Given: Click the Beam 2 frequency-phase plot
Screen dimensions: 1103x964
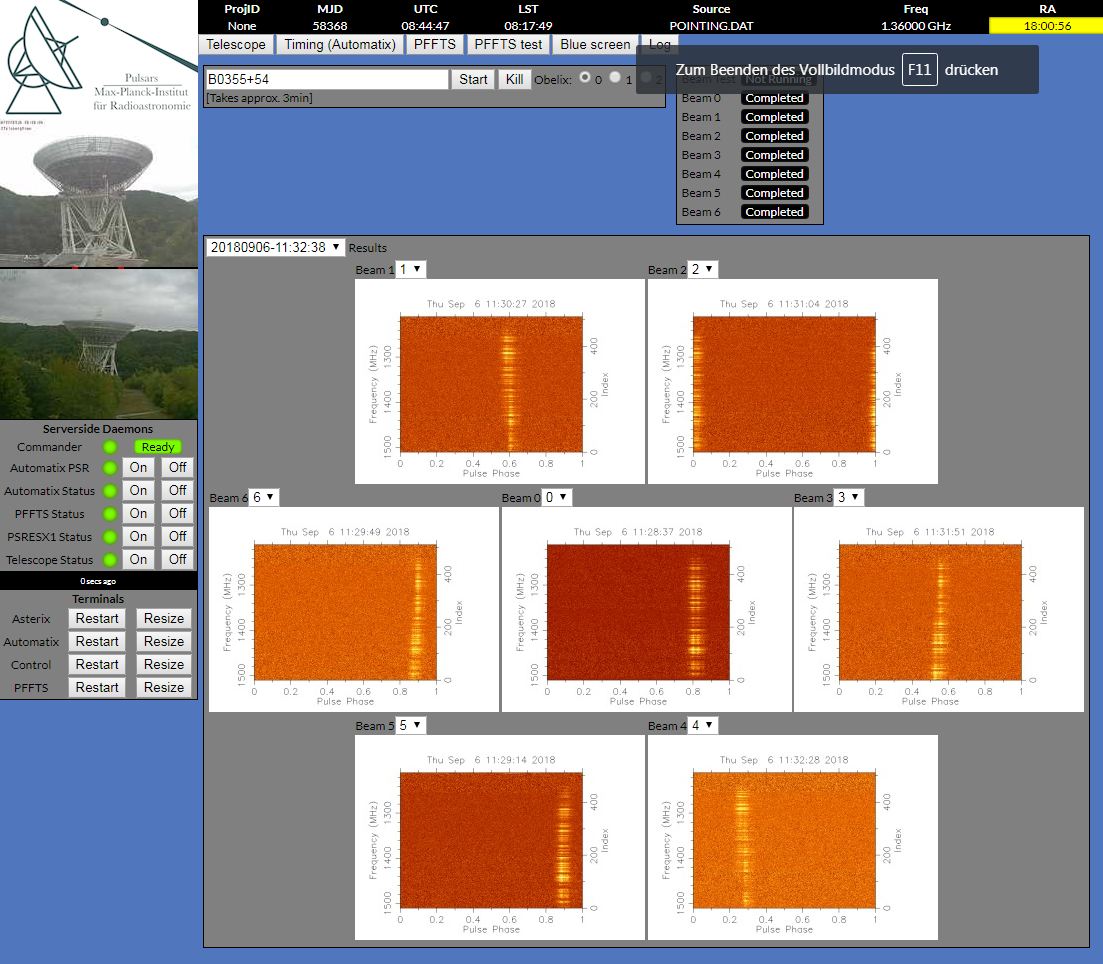Looking at the screenshot, I should 792,381.
